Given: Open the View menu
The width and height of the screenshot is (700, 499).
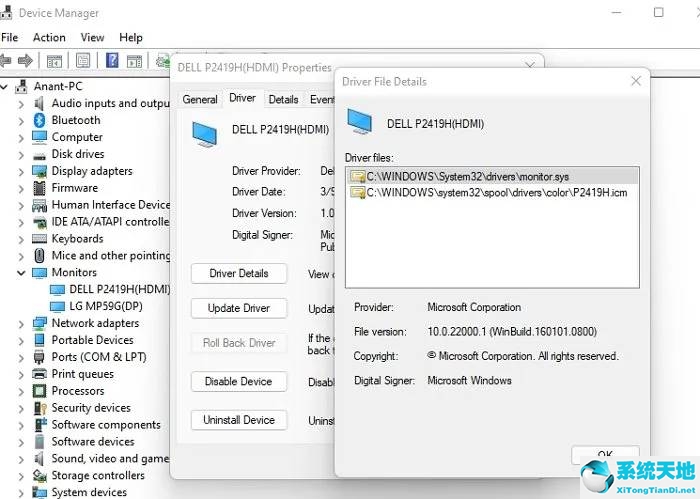Looking at the screenshot, I should coord(92,37).
